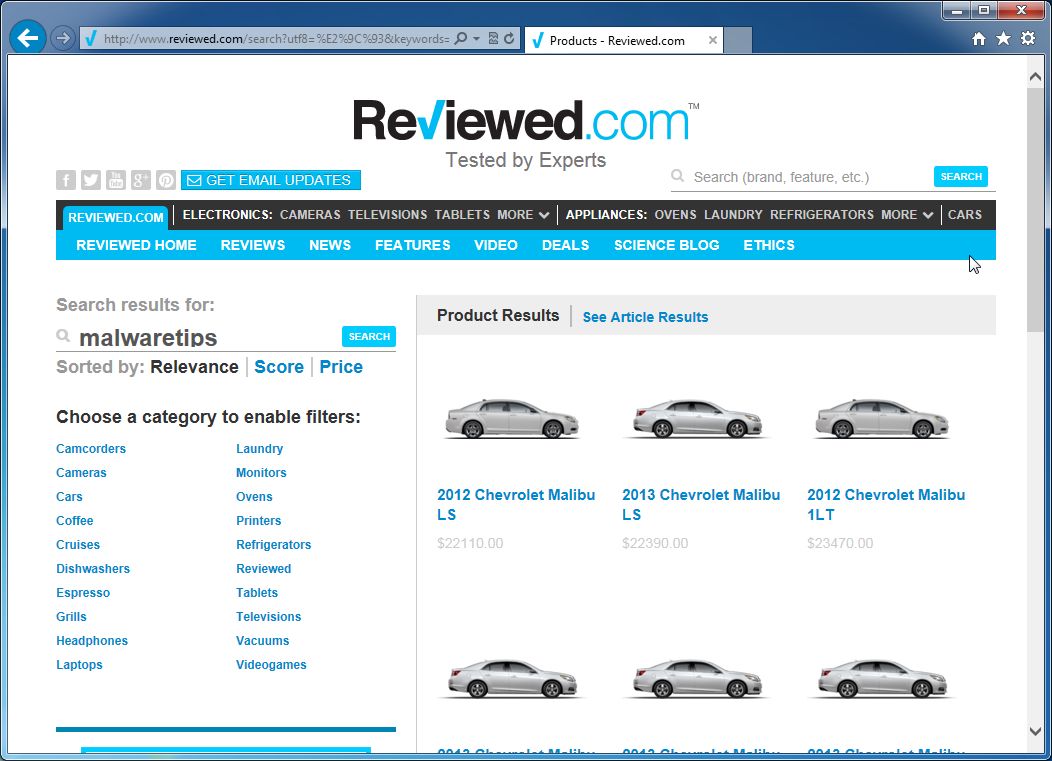Sort results by Score
The height and width of the screenshot is (761, 1052).
click(279, 366)
